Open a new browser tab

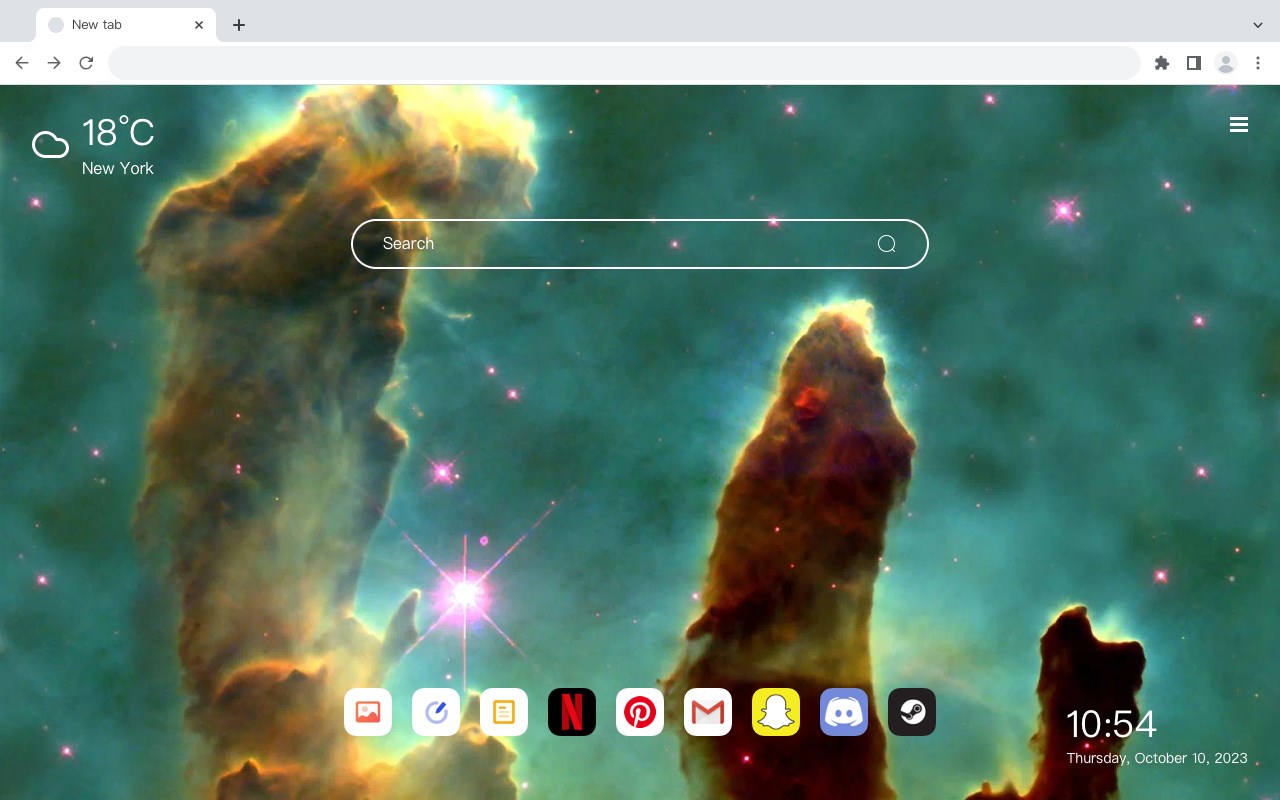point(238,25)
